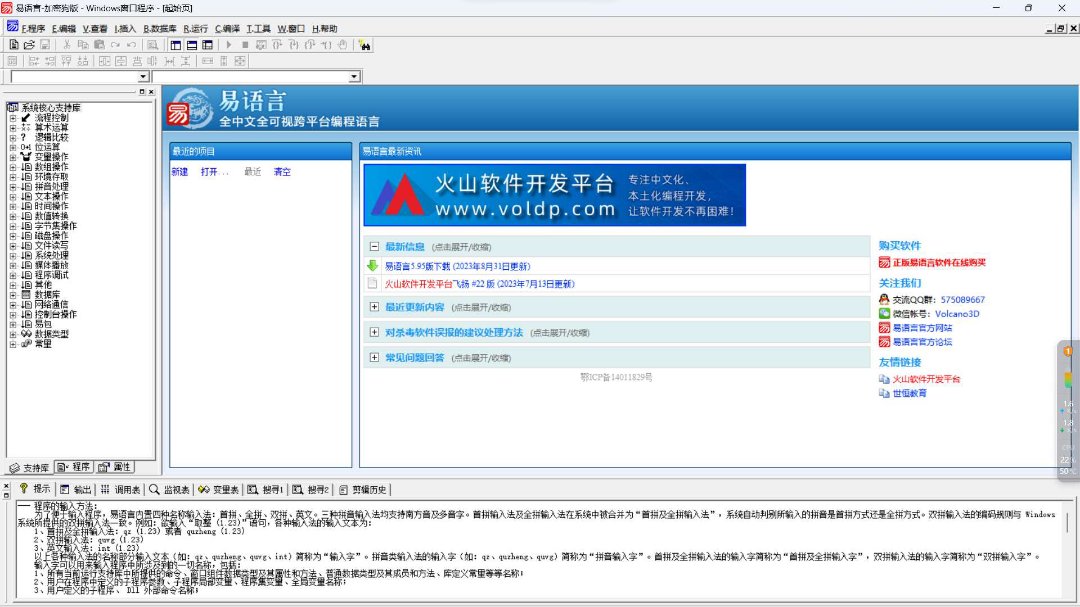
Task: Open 正版易语言软件在线购买 link
Action: pos(938,262)
